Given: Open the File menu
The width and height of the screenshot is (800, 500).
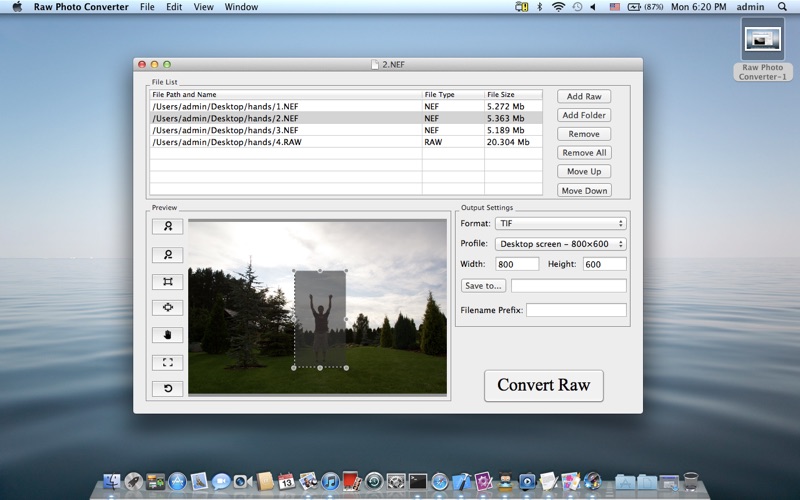Looking at the screenshot, I should point(147,7).
